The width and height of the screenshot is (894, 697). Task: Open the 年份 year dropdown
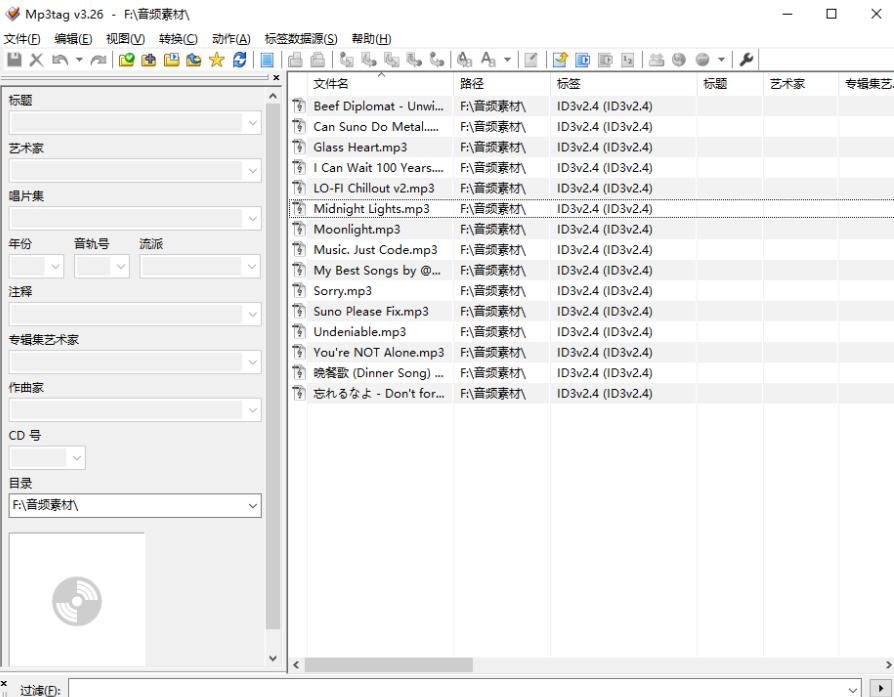55,266
